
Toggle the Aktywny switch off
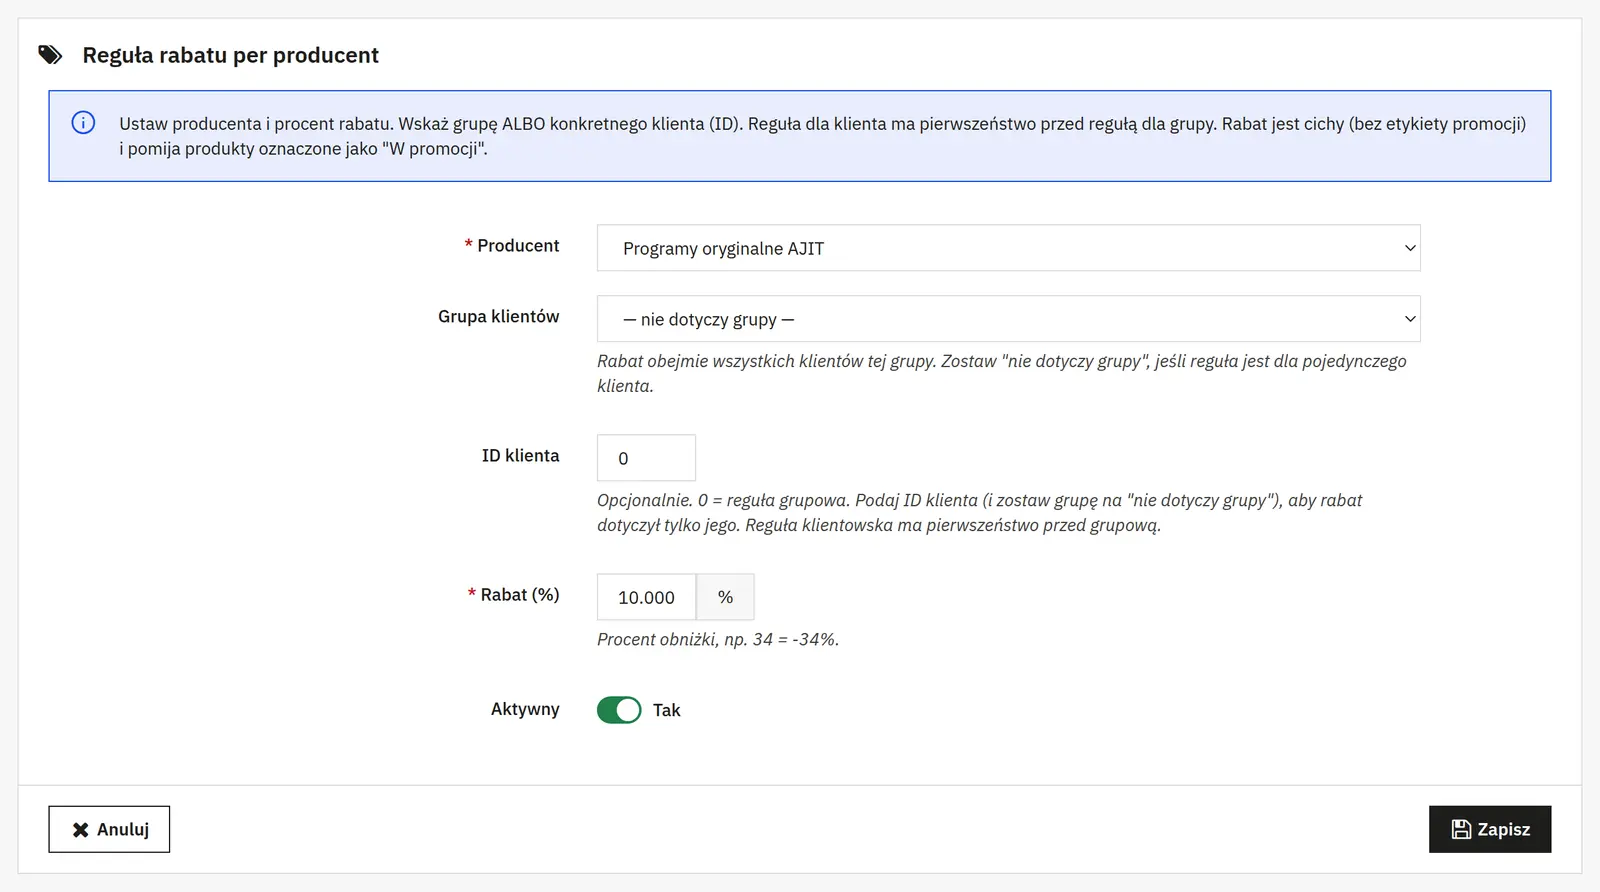(x=619, y=710)
